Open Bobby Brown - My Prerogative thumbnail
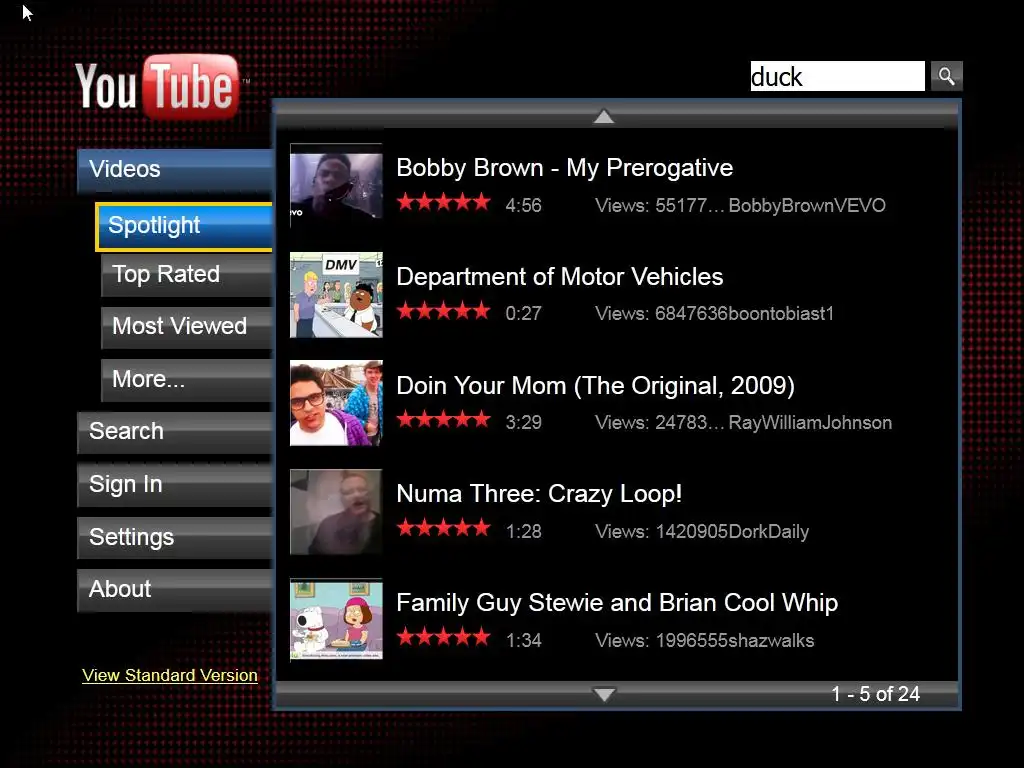This screenshot has height=768, width=1024. [336, 185]
